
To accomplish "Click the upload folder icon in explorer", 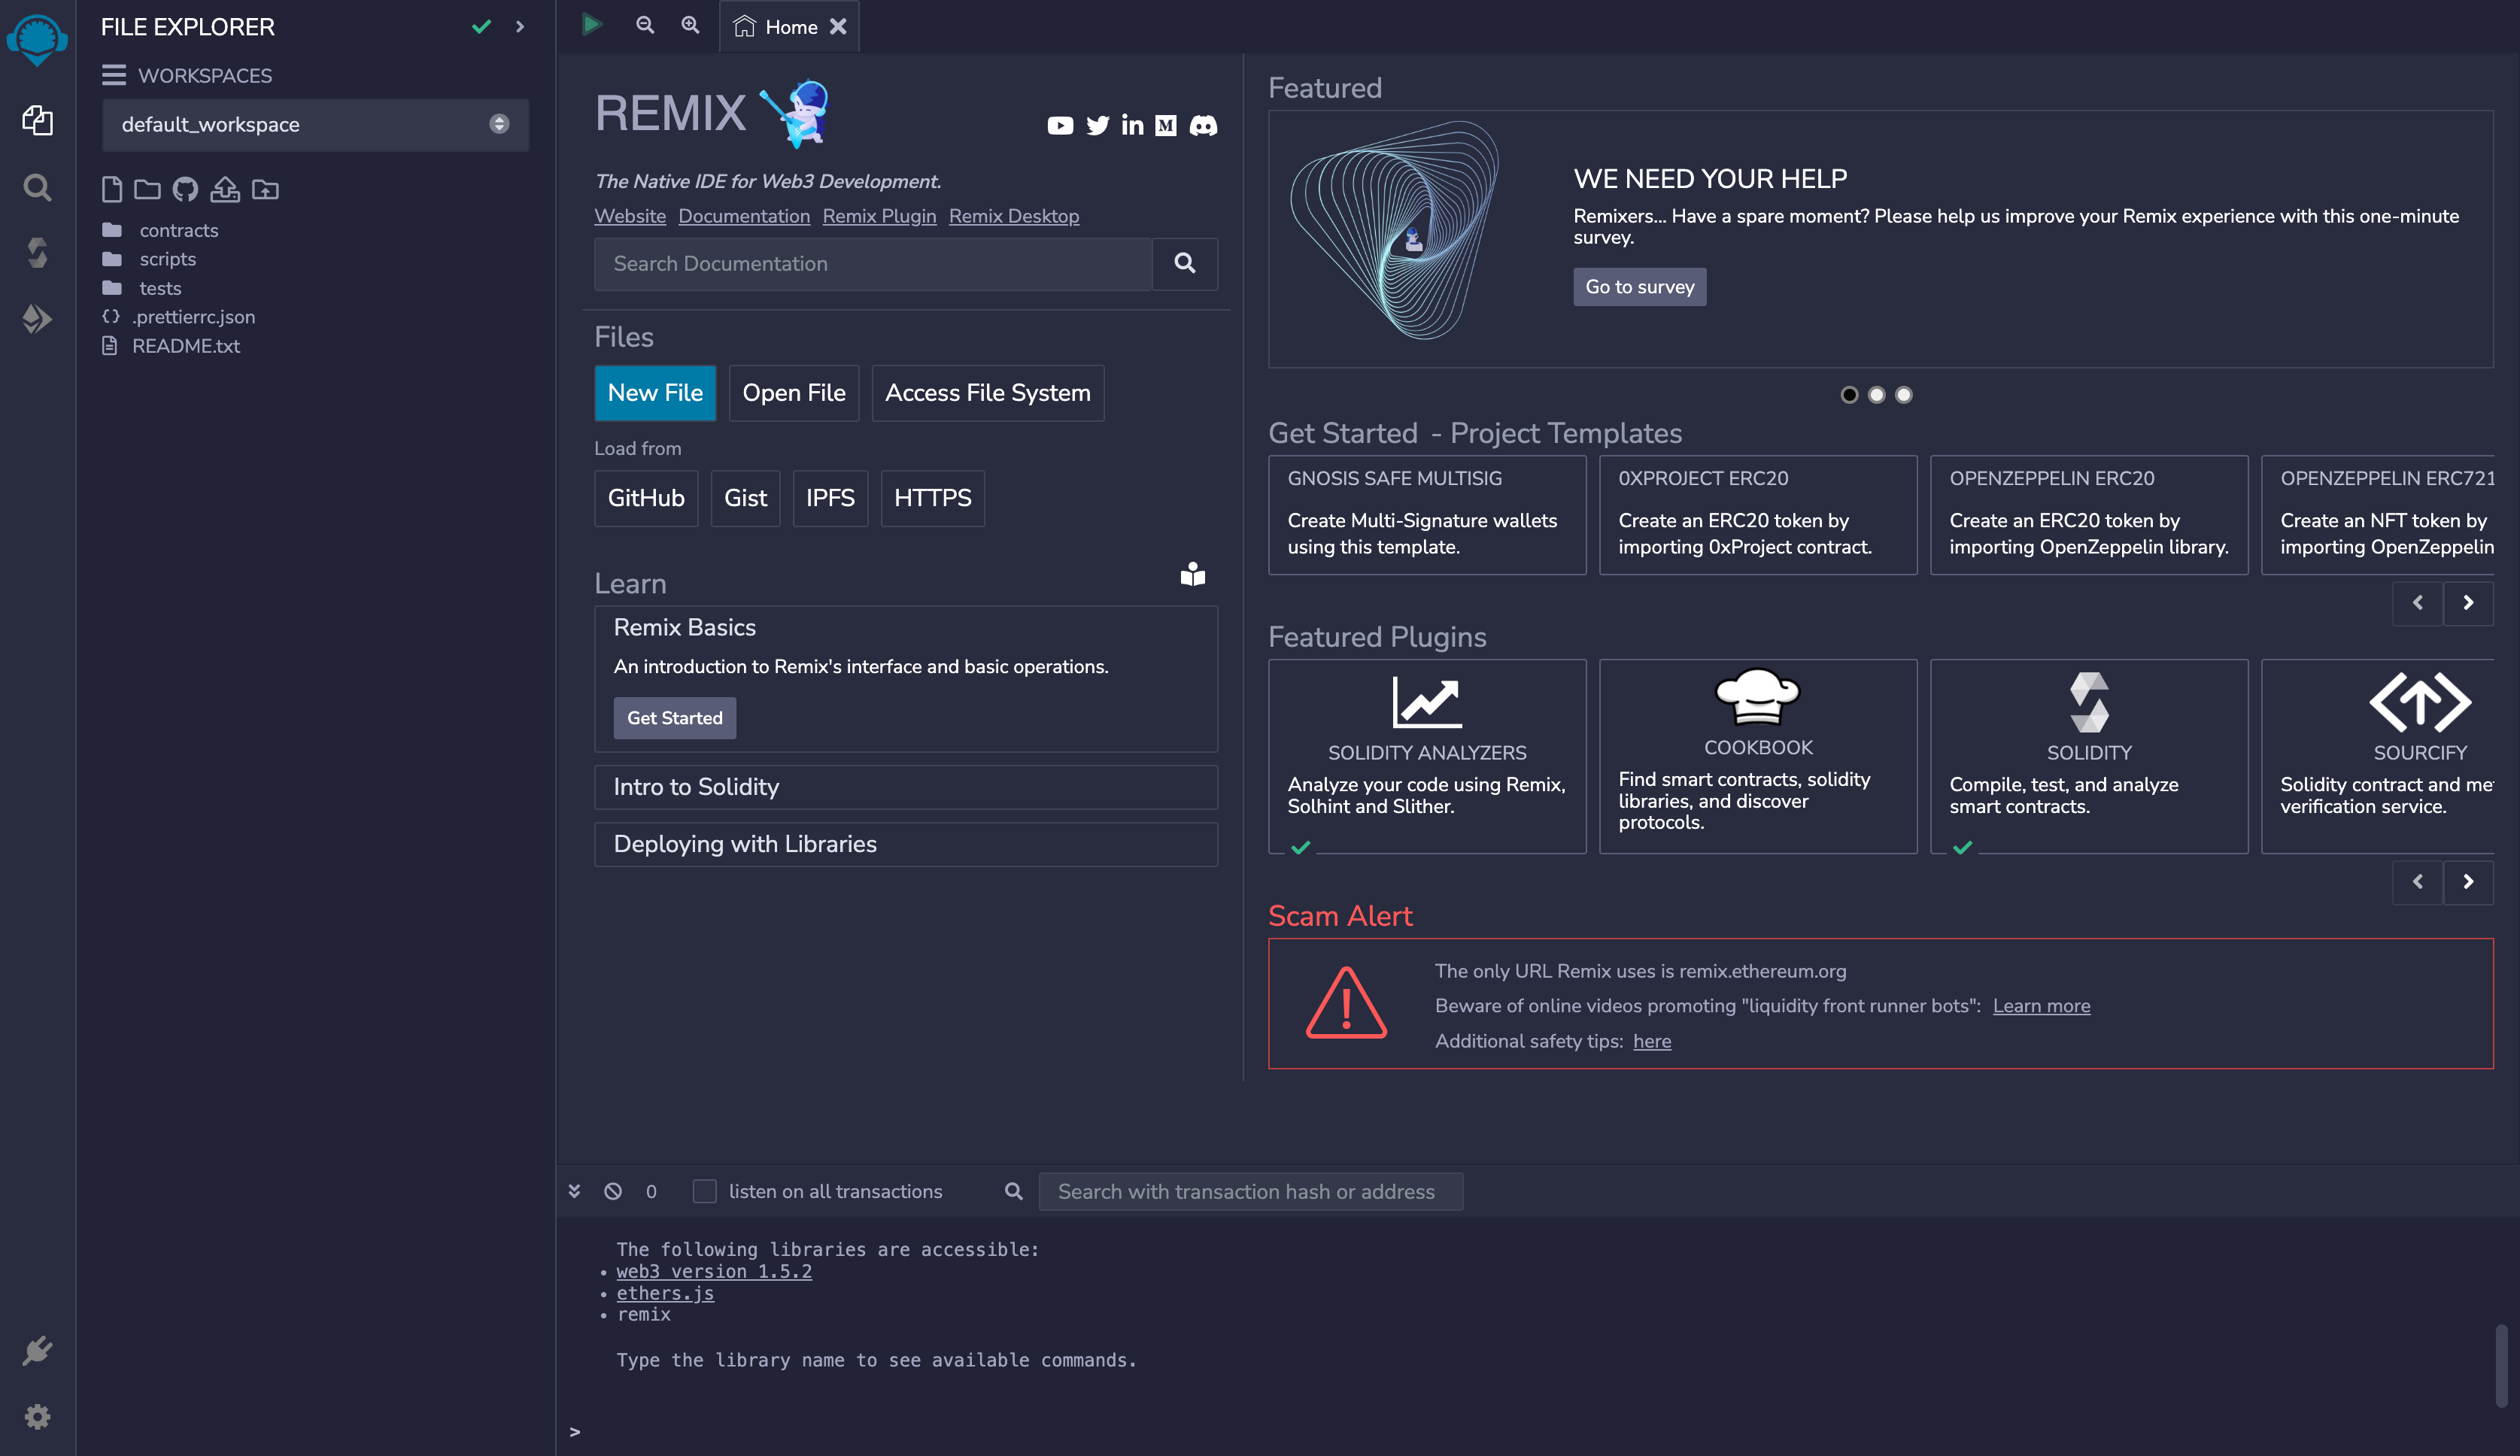I will [x=265, y=189].
